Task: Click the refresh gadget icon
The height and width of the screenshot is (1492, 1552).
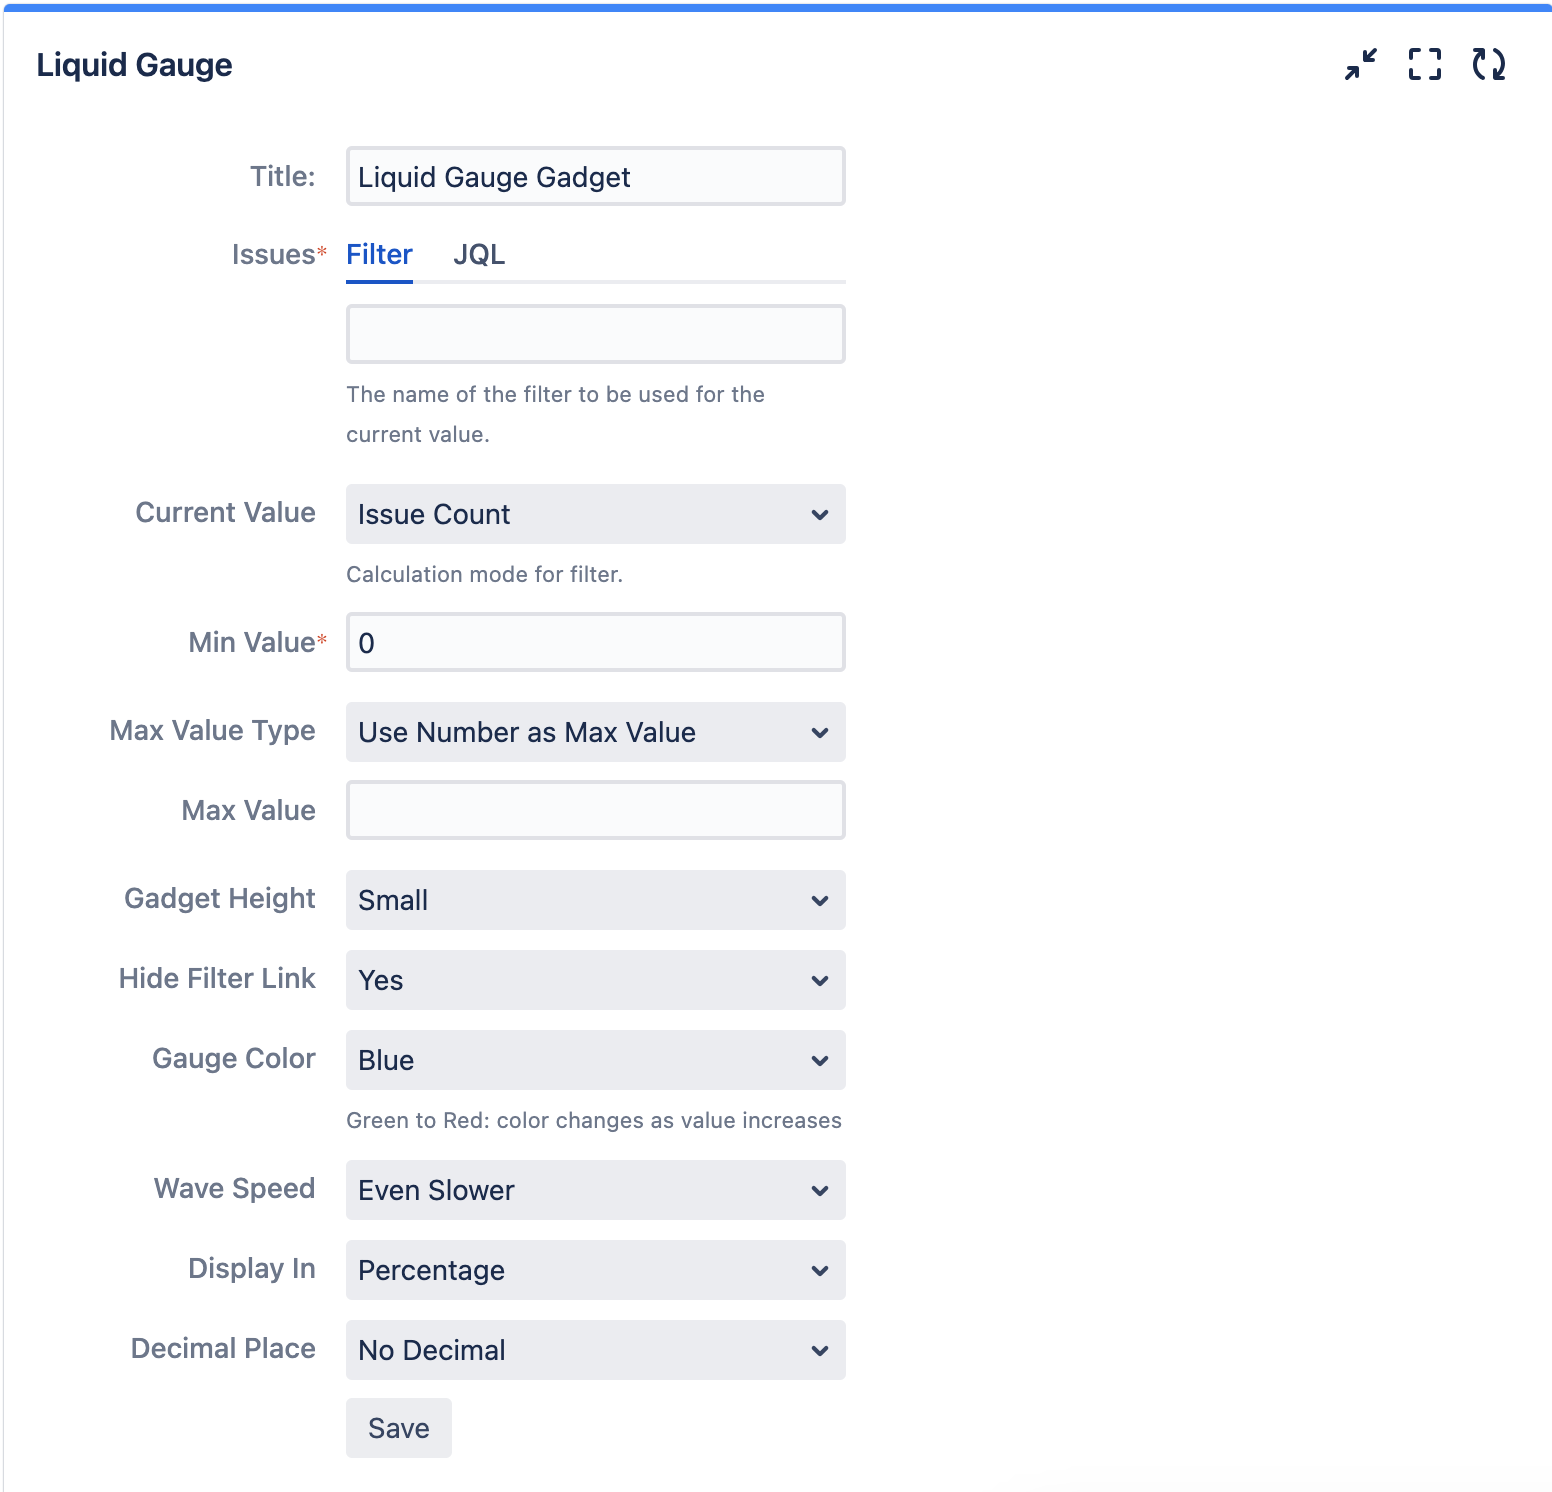Action: pos(1488,65)
